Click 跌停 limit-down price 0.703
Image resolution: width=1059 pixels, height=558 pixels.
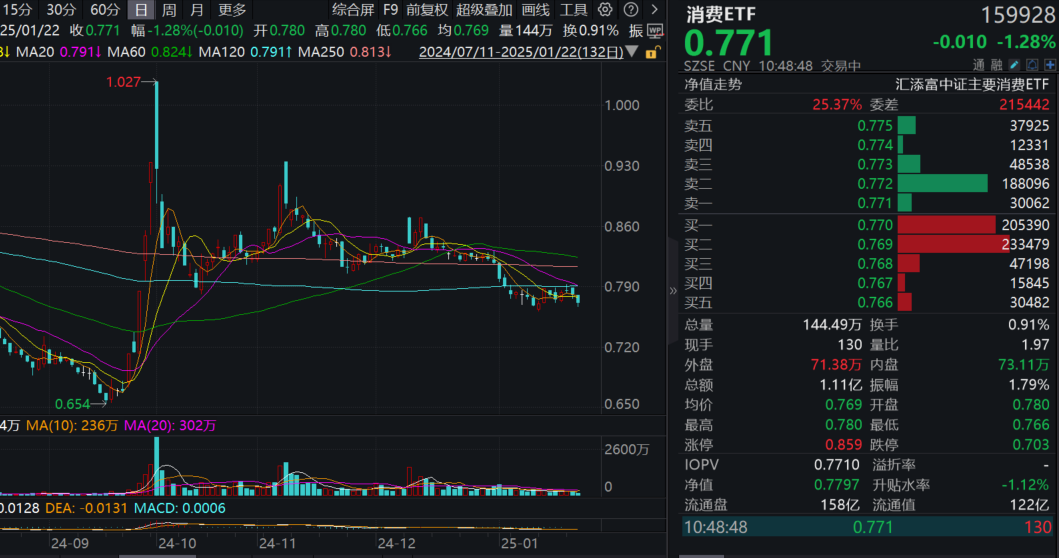1031,445
